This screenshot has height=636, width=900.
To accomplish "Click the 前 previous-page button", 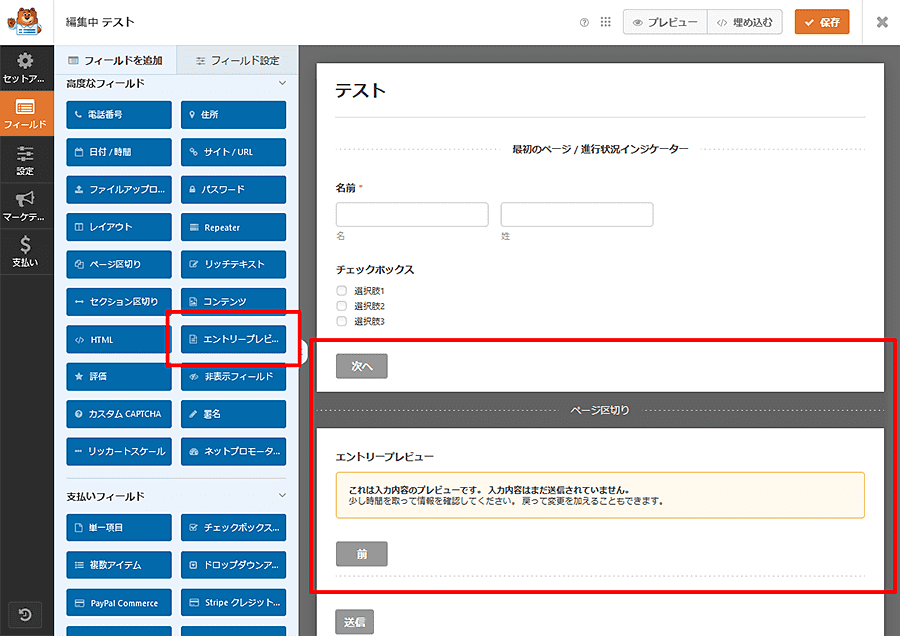I will pos(362,554).
